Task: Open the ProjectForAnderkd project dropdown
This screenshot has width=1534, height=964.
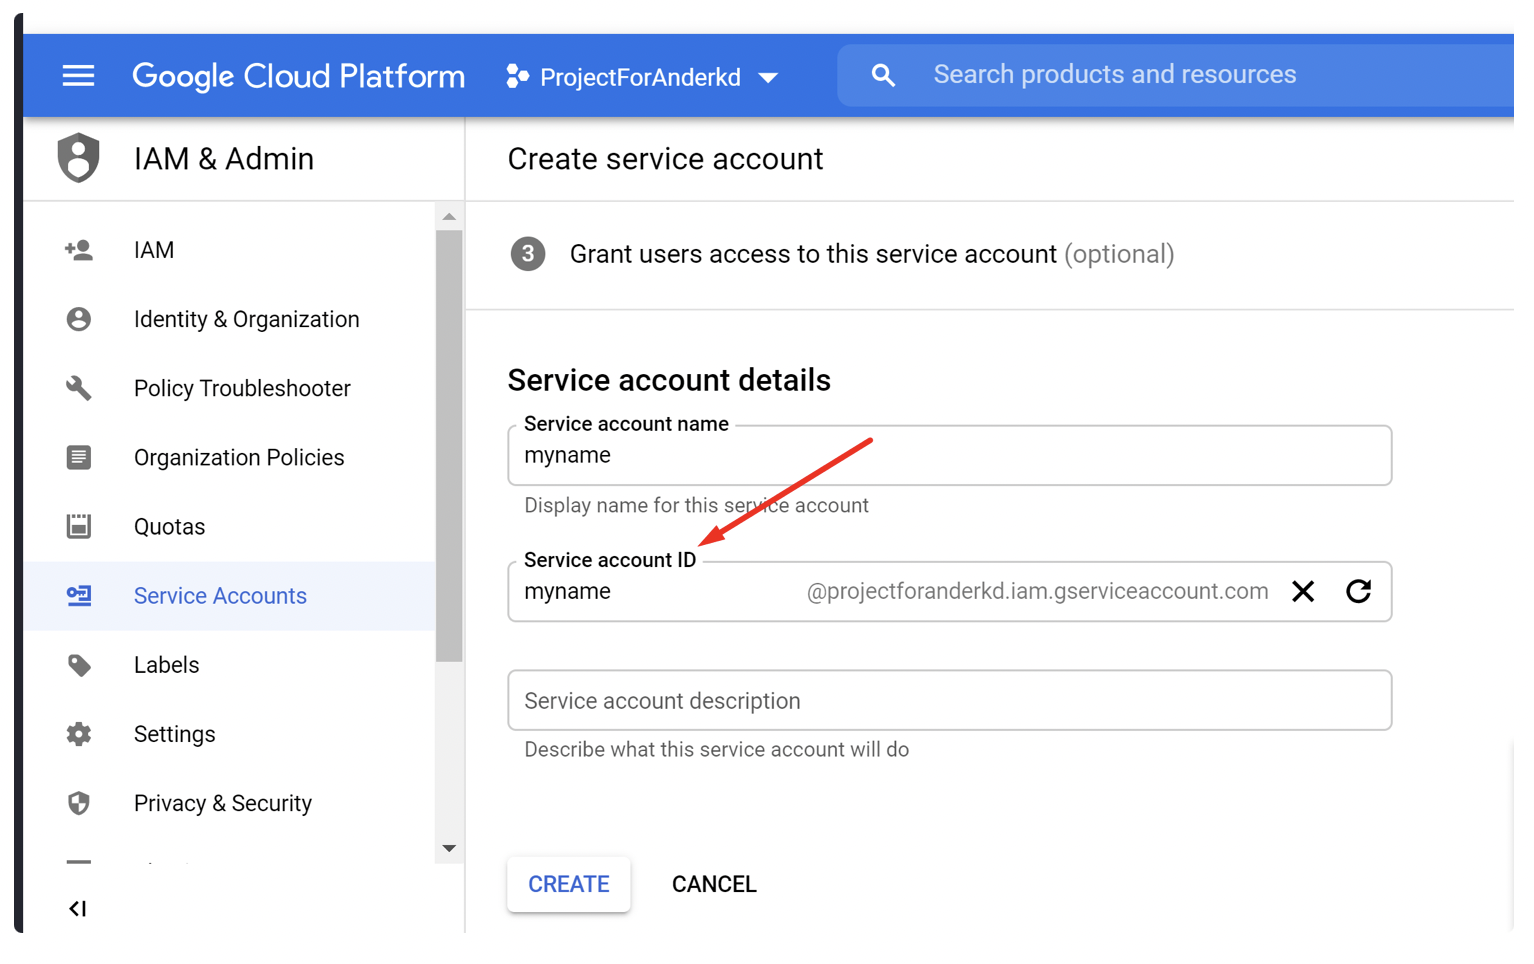Action: tap(642, 77)
